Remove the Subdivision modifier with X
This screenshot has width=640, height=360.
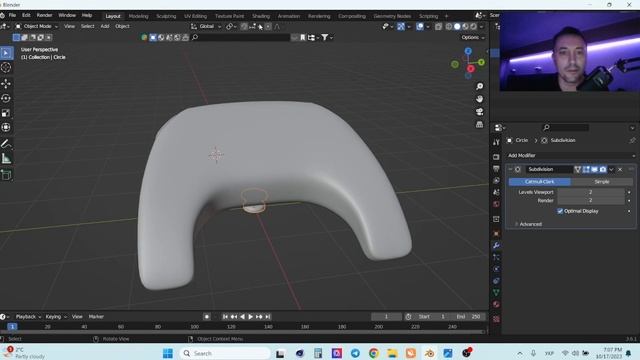coord(620,169)
